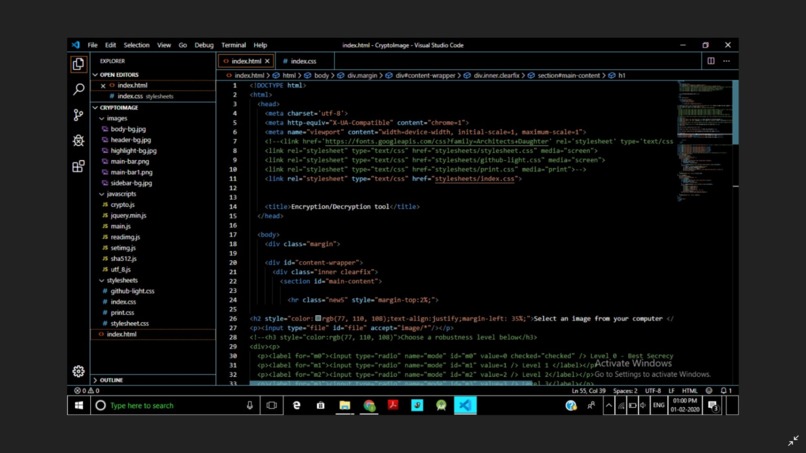This screenshot has width=806, height=453.
Task: Click the feedback smiley in status bar
Action: pyautogui.click(x=709, y=391)
